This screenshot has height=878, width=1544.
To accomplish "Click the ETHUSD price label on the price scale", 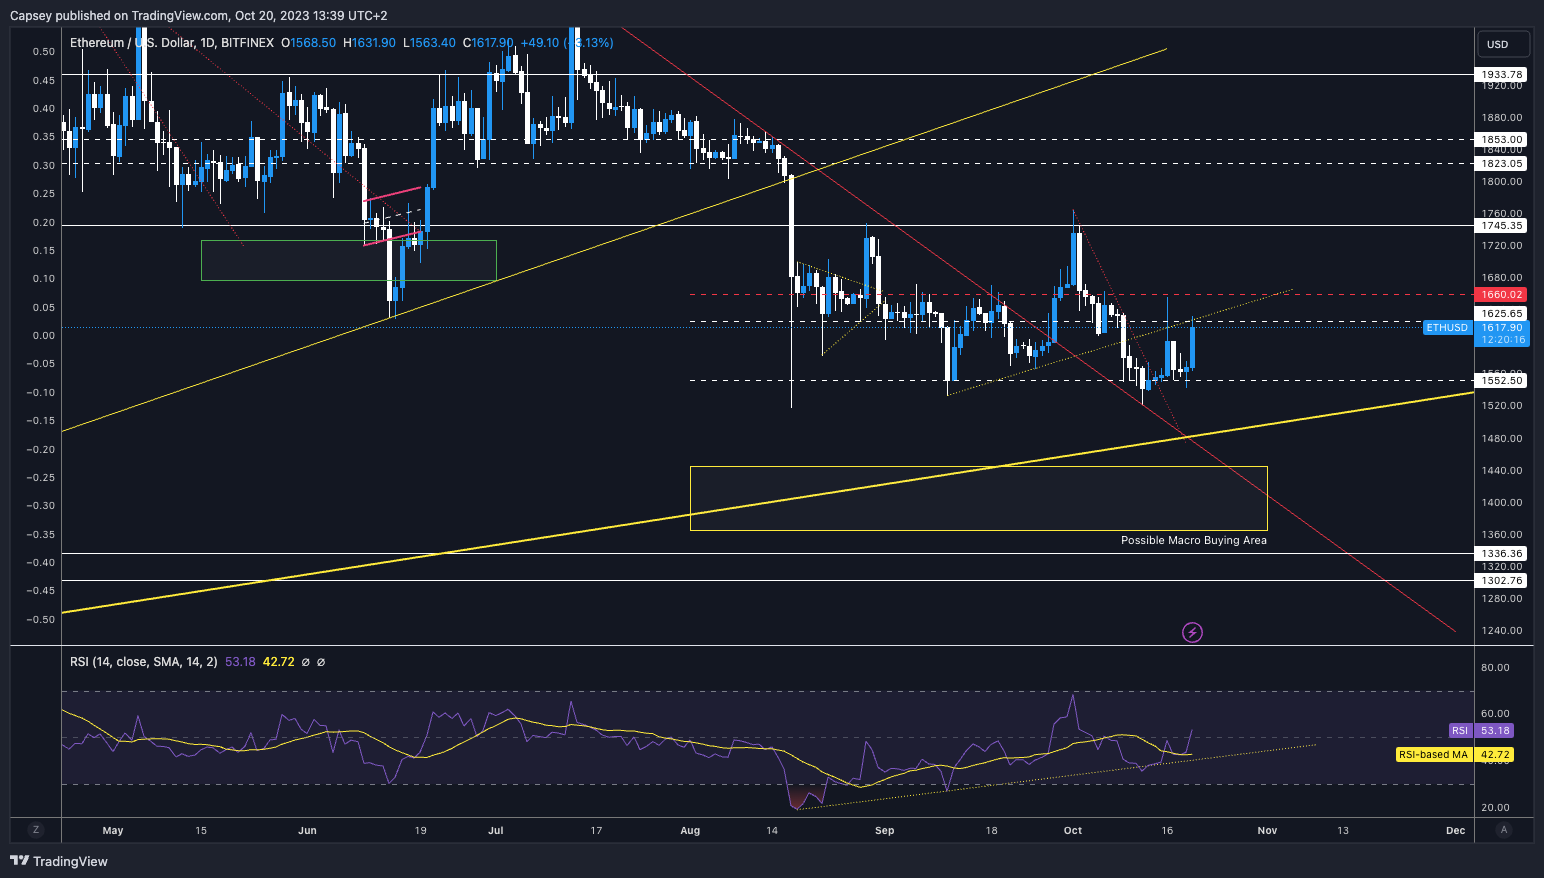I will (x=1447, y=327).
